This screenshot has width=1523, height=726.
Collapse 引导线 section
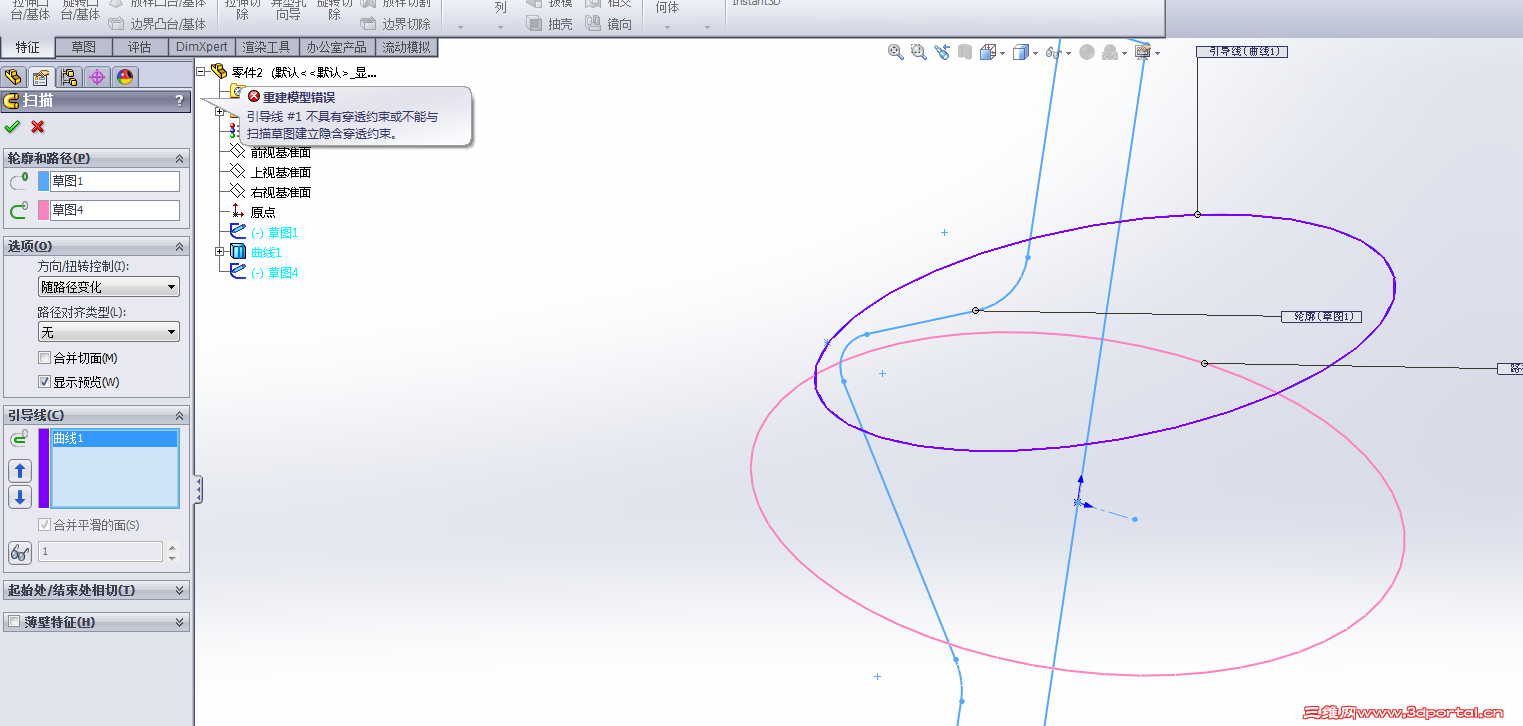click(x=180, y=415)
